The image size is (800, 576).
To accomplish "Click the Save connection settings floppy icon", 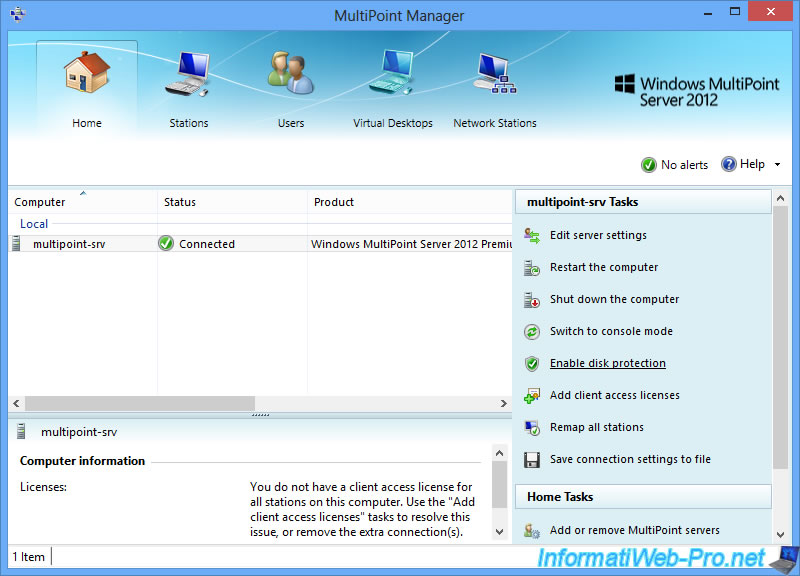I will [532, 460].
